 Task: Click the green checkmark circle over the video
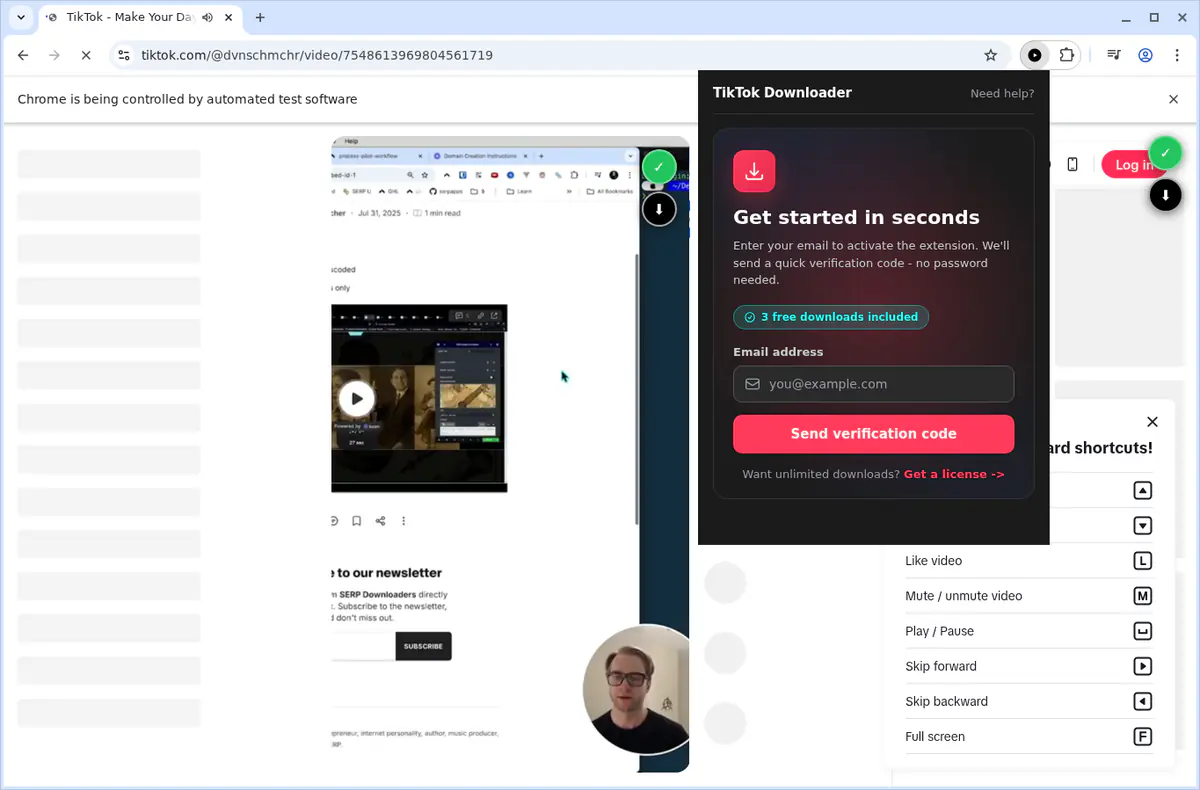659,167
